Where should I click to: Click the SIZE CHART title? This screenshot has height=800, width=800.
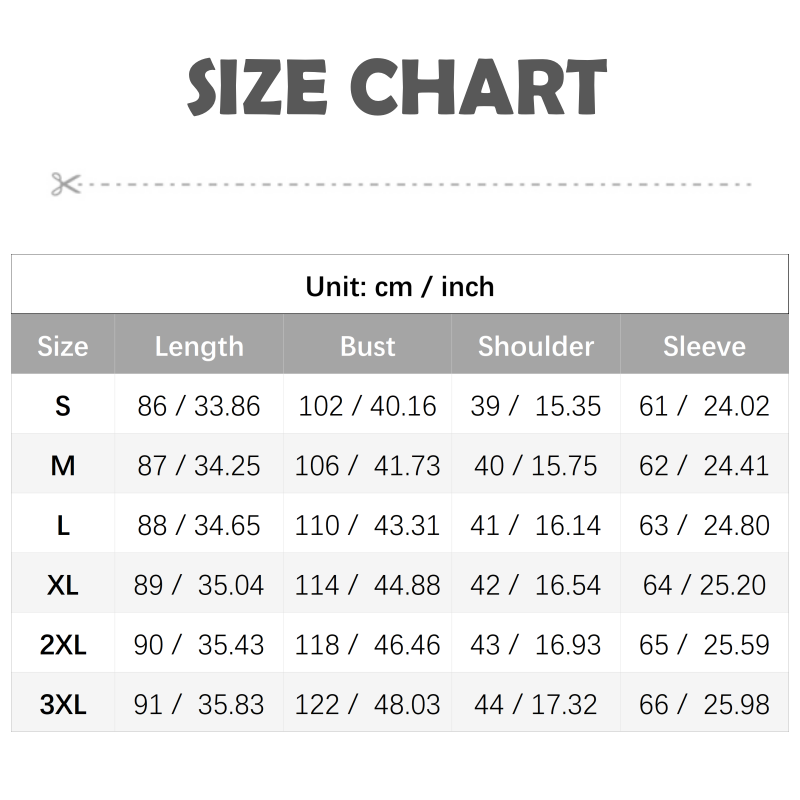(397, 88)
